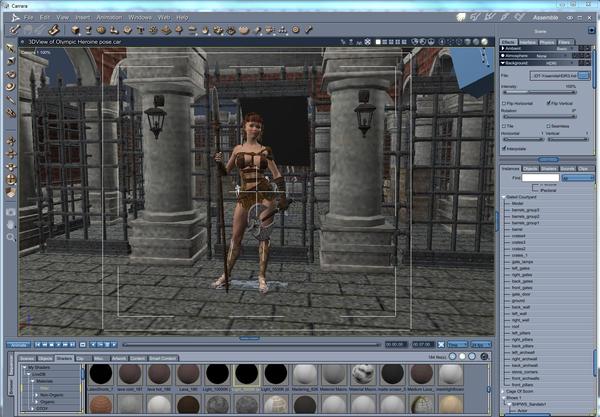Collapse My Shaders folder in browser

pyautogui.click(x=25, y=367)
